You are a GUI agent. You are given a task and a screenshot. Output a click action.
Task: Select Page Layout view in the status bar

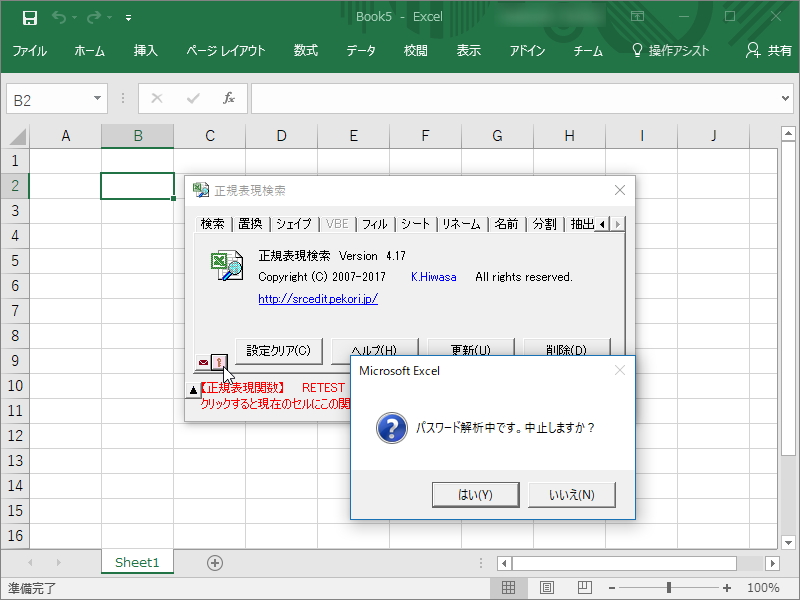[x=545, y=588]
